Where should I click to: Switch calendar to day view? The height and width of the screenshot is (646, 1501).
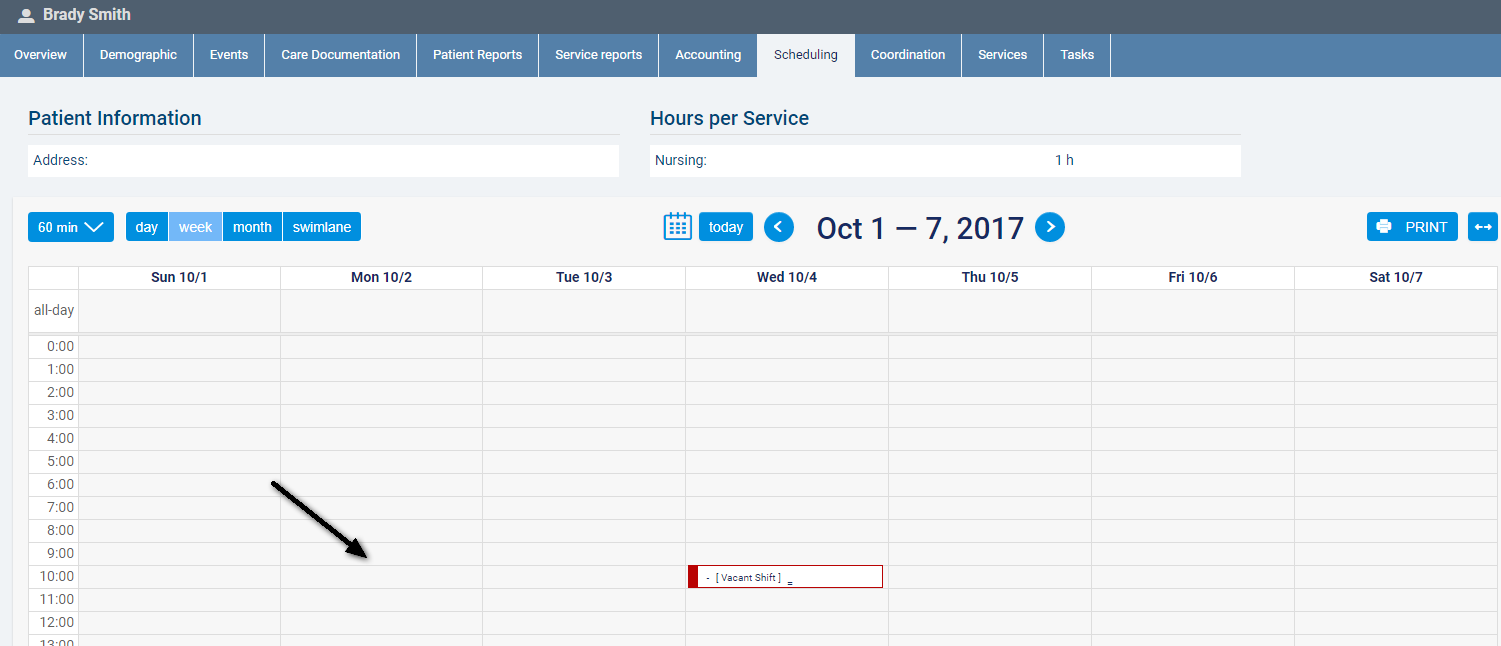(x=147, y=227)
